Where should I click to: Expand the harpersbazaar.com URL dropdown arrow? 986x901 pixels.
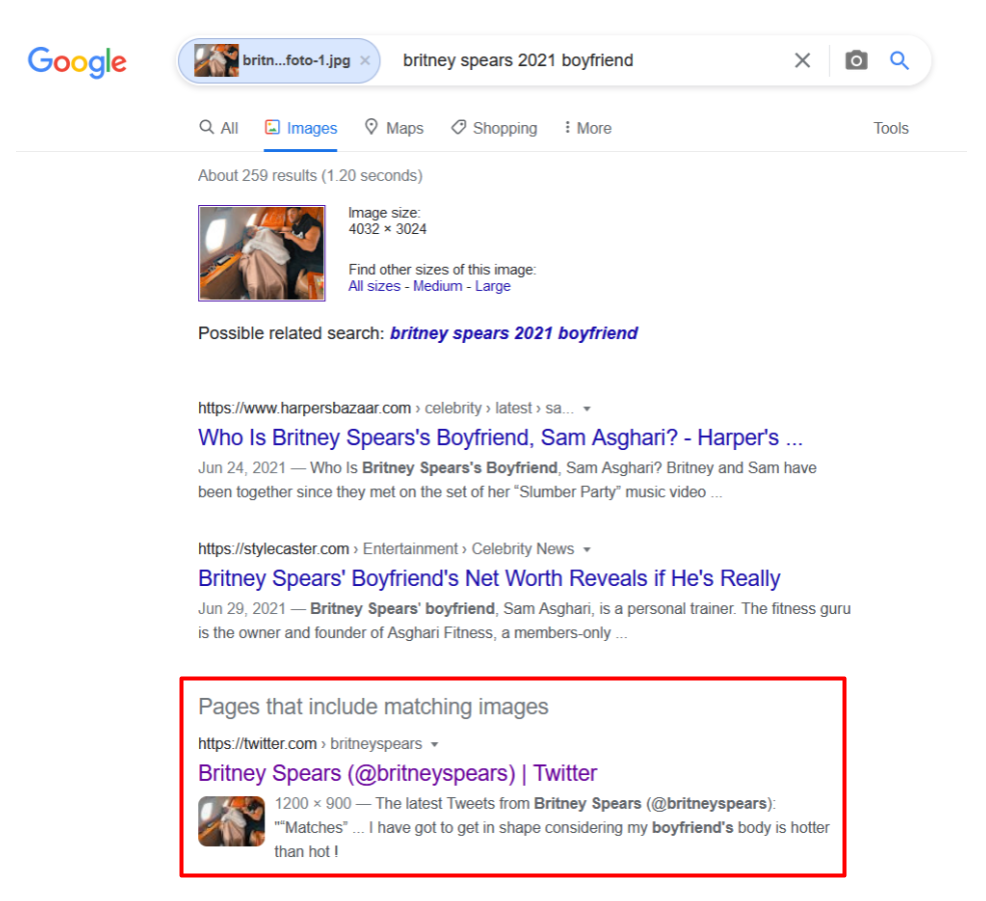point(587,408)
